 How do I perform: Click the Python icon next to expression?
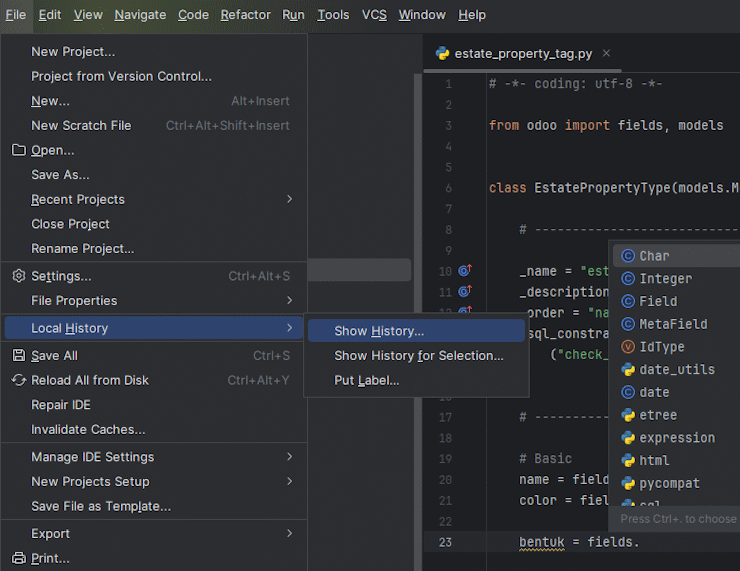(628, 437)
